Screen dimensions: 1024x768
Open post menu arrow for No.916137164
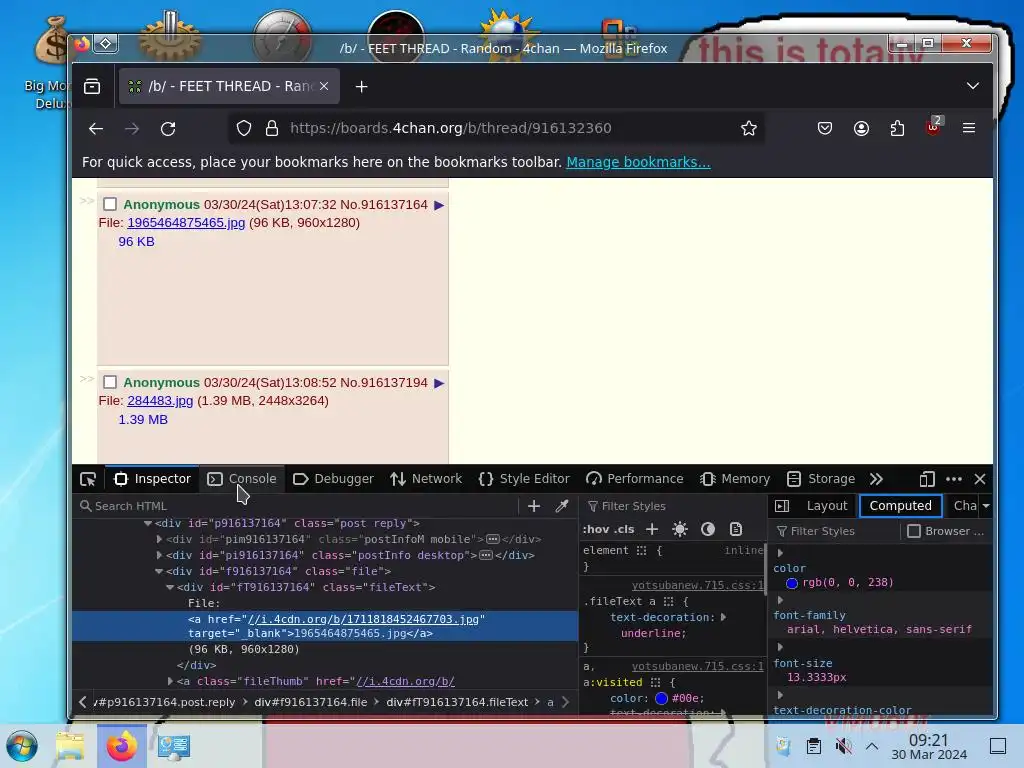439,205
